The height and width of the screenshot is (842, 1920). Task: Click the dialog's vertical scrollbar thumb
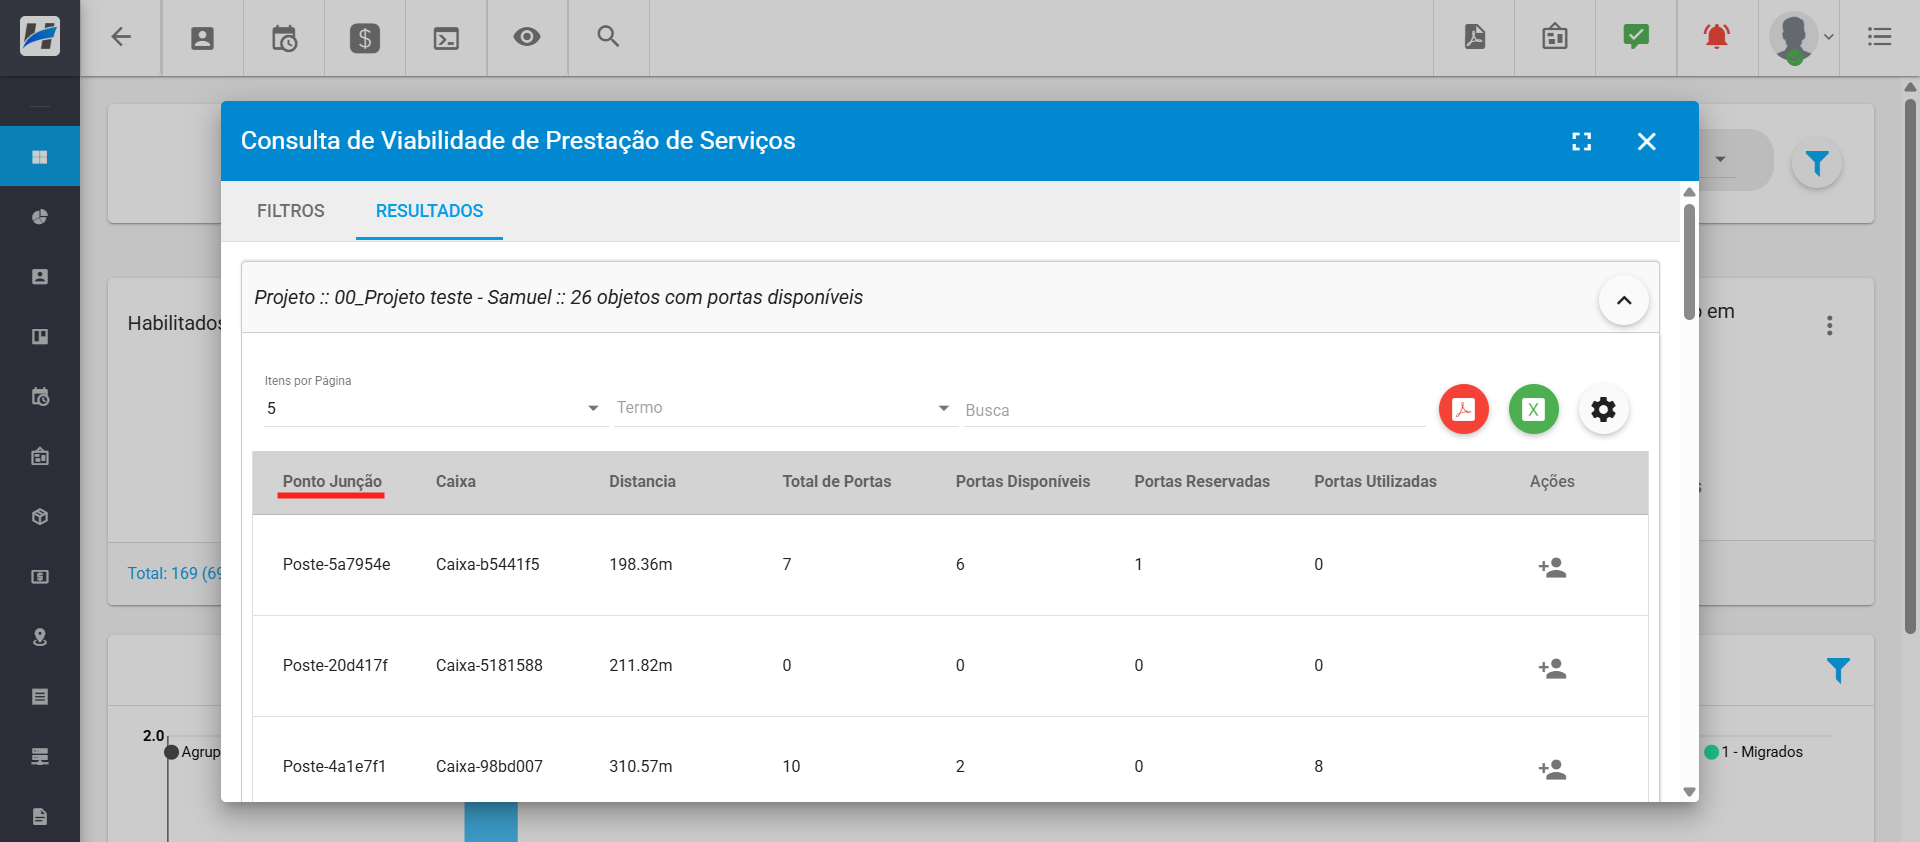pyautogui.click(x=1689, y=260)
